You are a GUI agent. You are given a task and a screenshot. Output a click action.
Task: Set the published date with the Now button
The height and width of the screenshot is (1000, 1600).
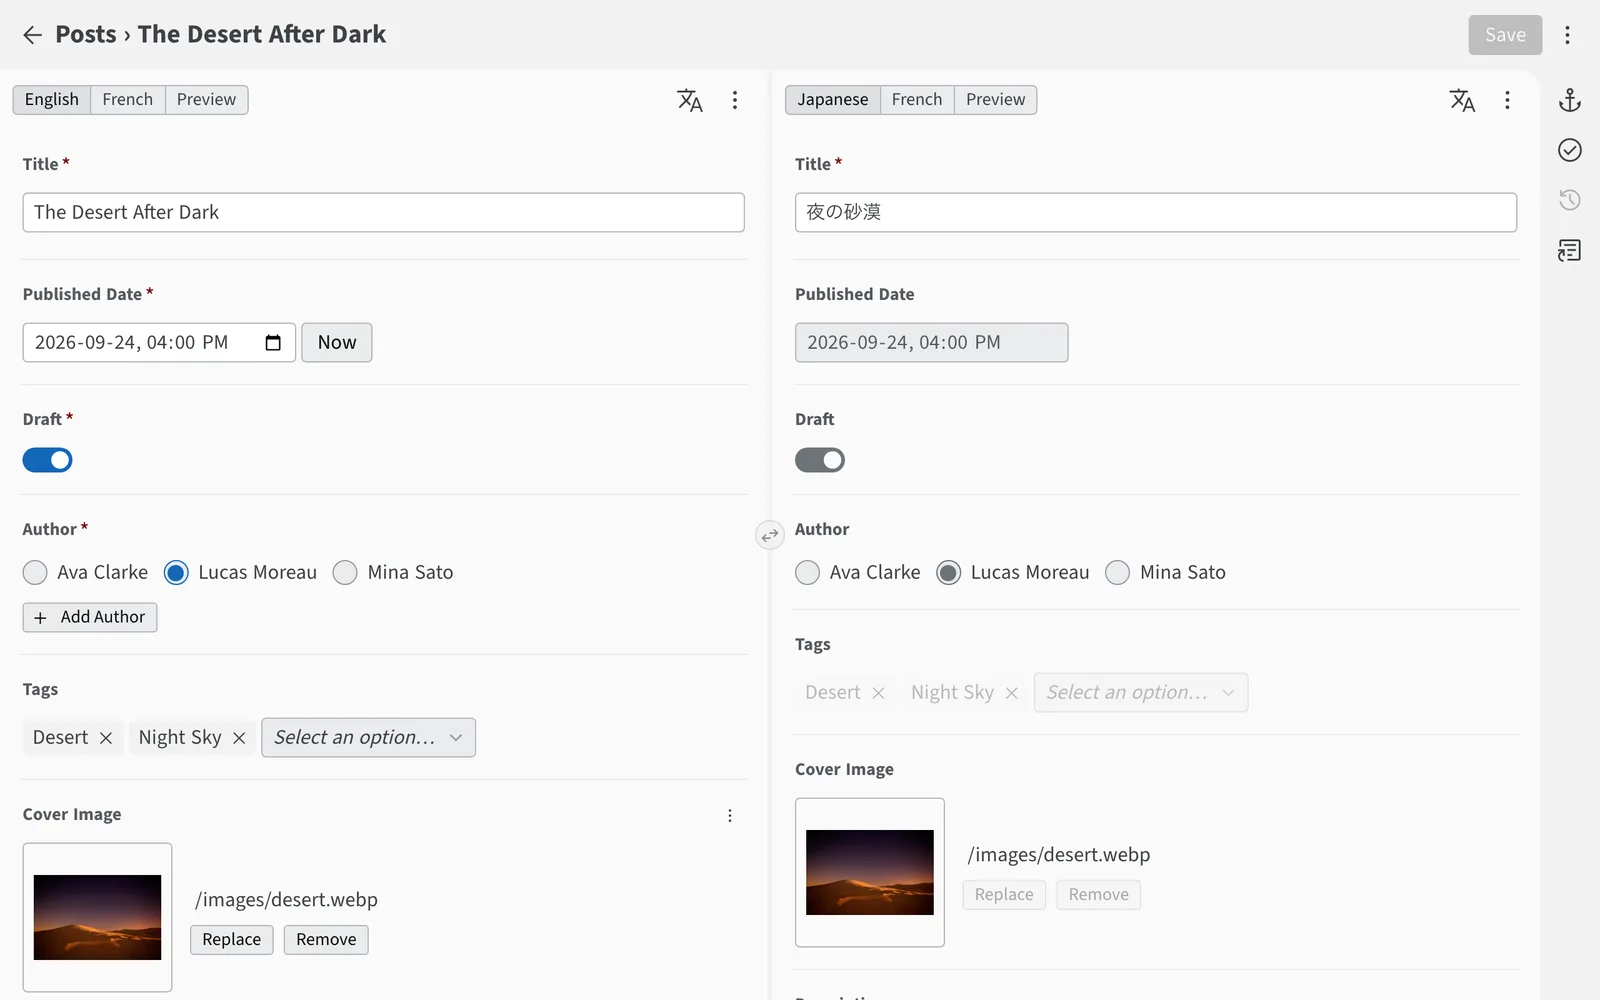[337, 343]
